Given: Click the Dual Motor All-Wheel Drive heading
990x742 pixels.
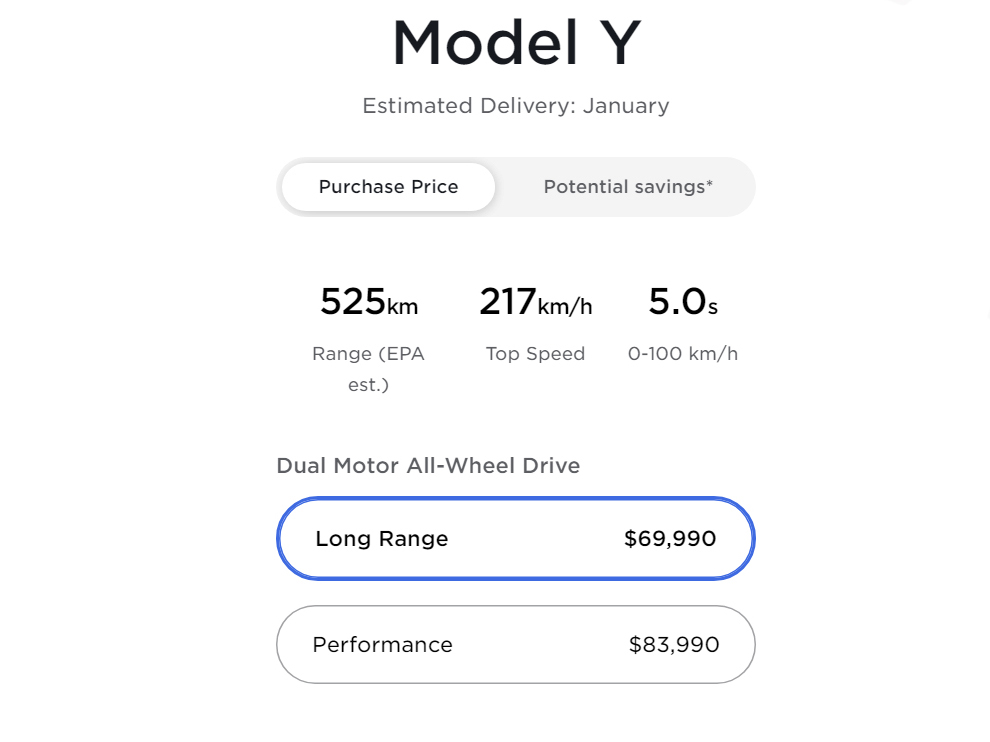Looking at the screenshot, I should click(x=428, y=466).
